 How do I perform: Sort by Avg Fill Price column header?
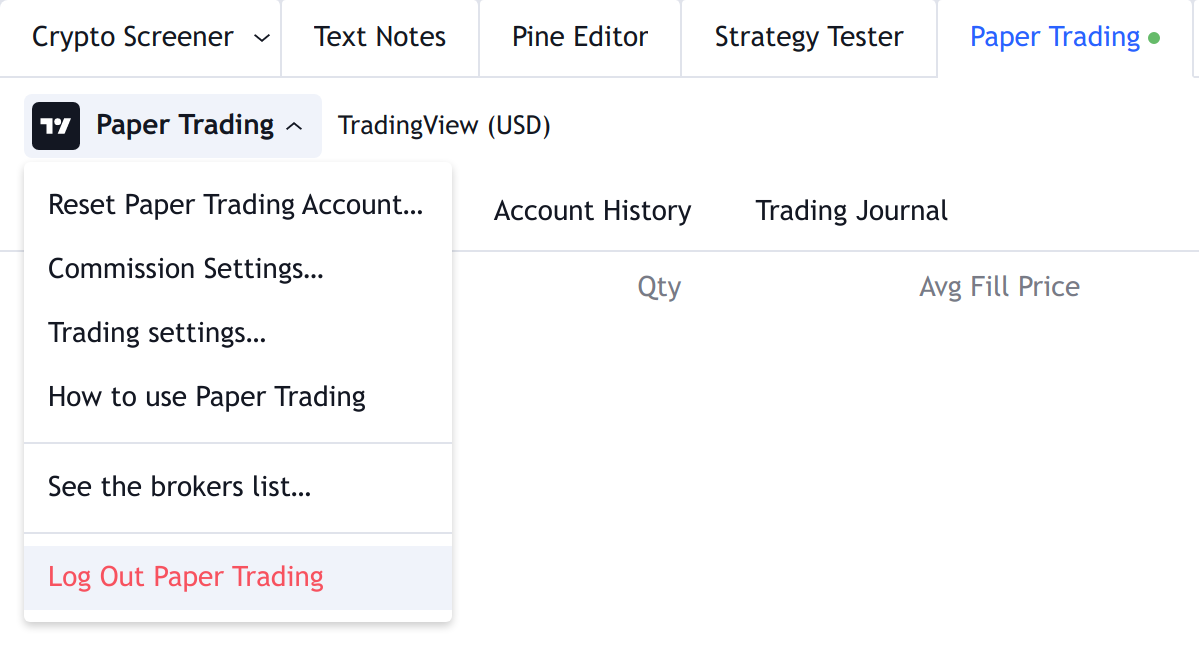(999, 287)
